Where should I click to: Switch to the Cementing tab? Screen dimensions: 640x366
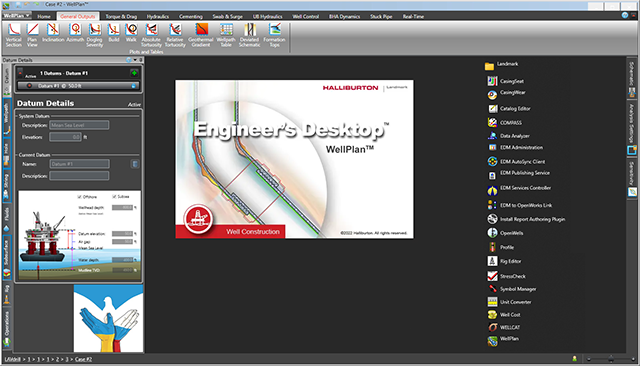[191, 16]
